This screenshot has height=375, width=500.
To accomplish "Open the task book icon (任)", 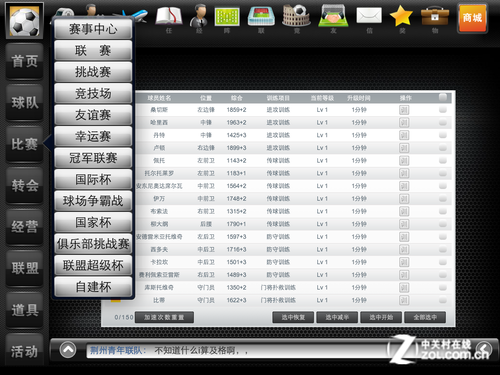I will (x=169, y=16).
